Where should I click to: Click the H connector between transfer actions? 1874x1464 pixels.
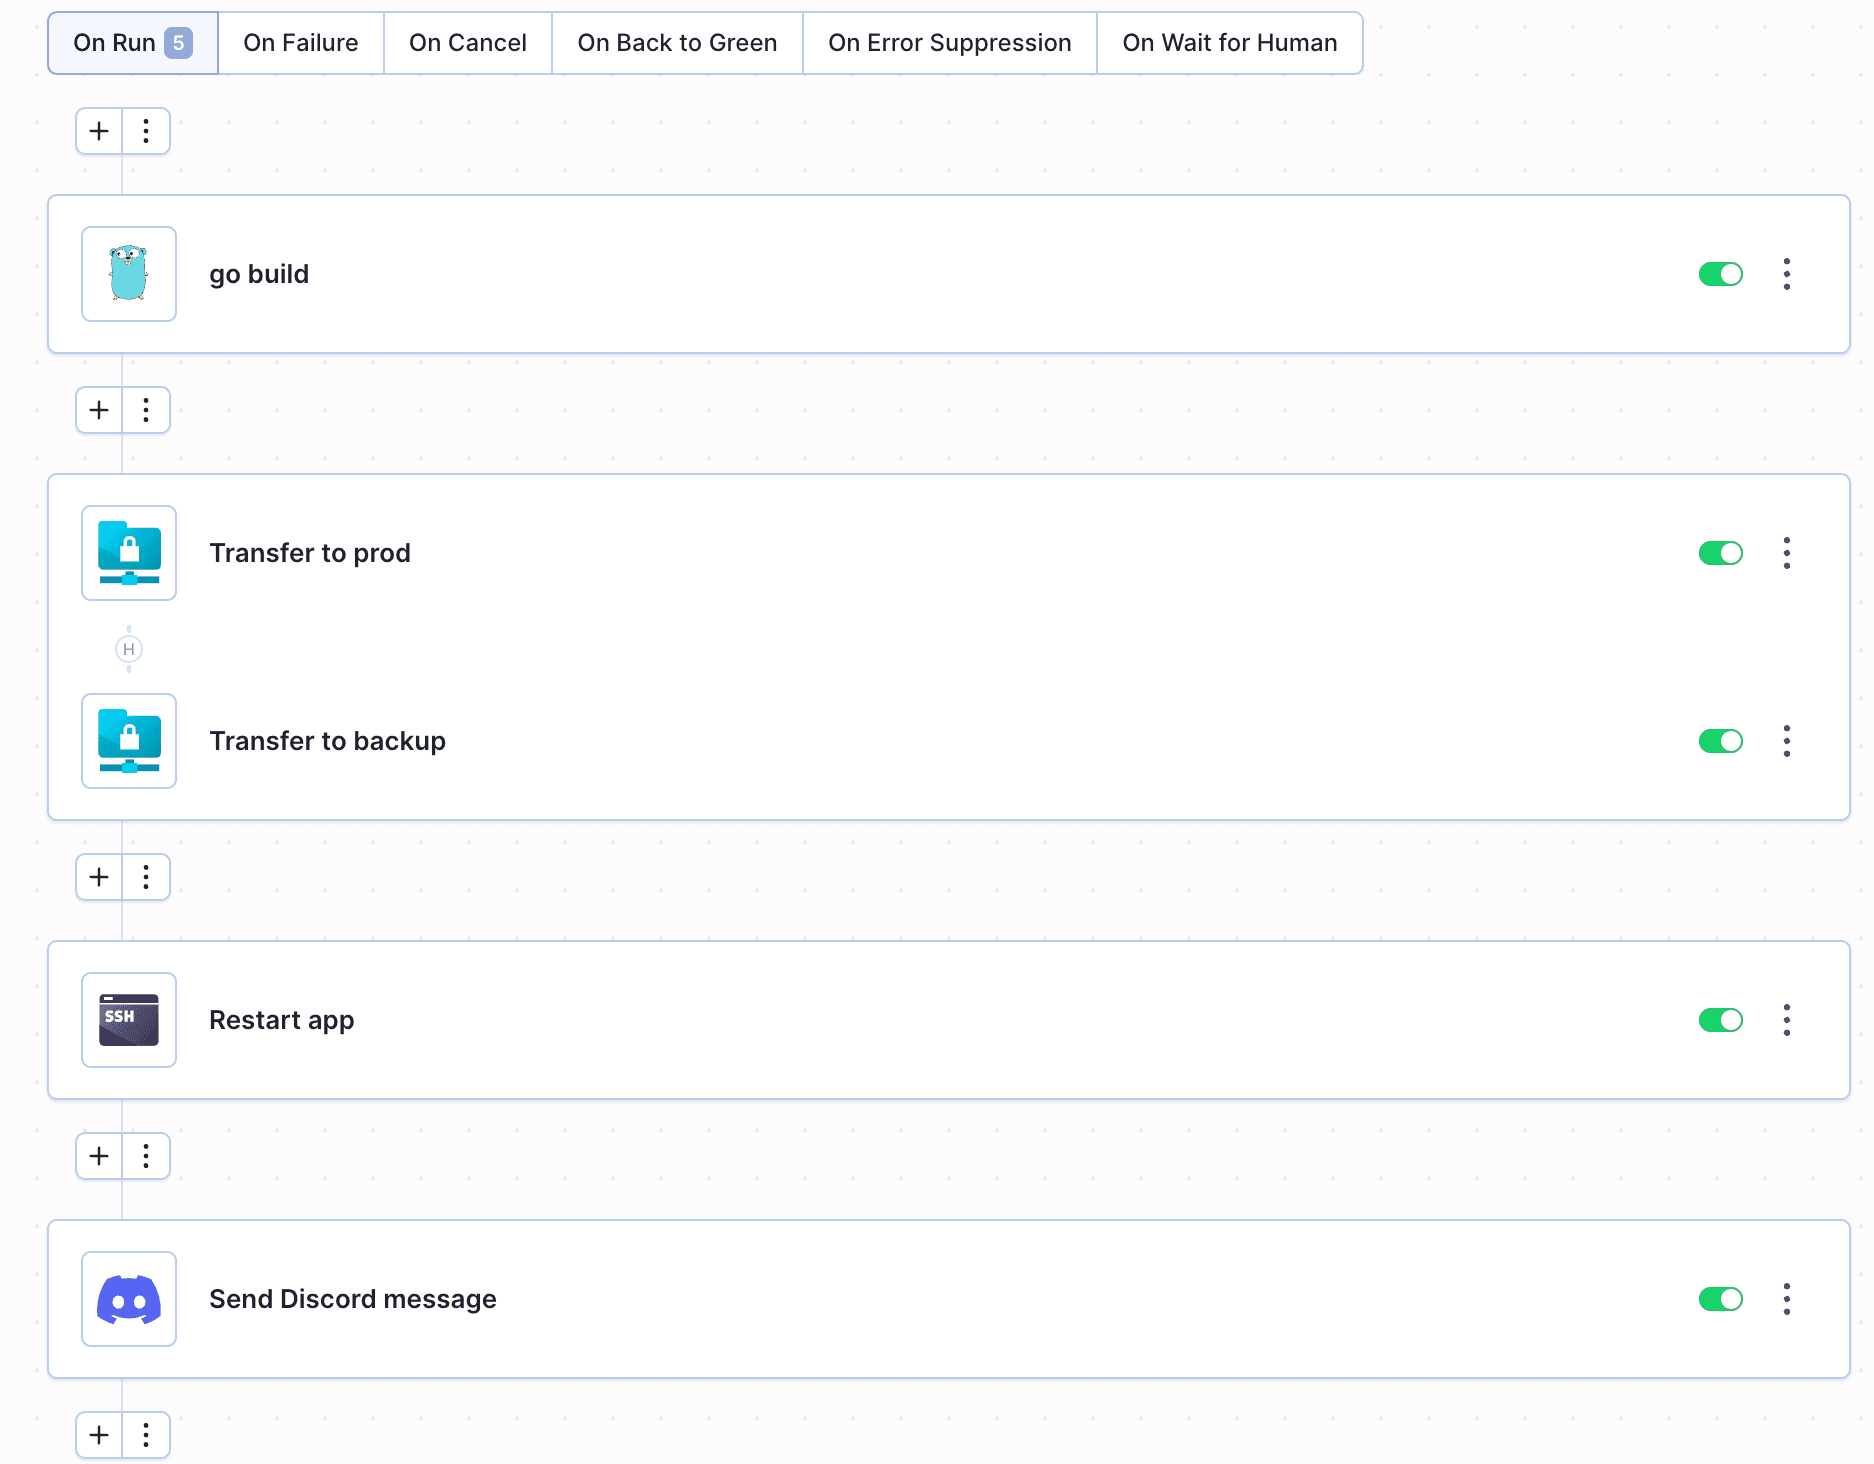click(128, 649)
